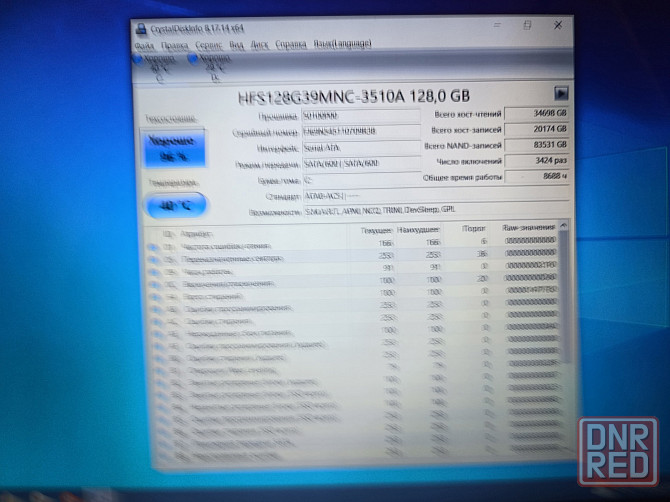Click the scroll up arrow of attribute list
This screenshot has height=502, width=670.
(564, 225)
